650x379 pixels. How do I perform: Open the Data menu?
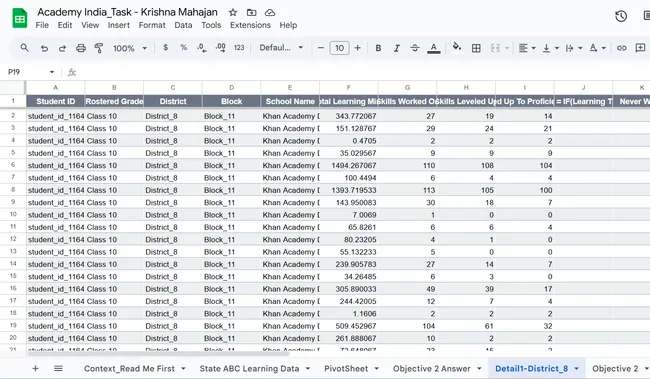pyautogui.click(x=183, y=25)
